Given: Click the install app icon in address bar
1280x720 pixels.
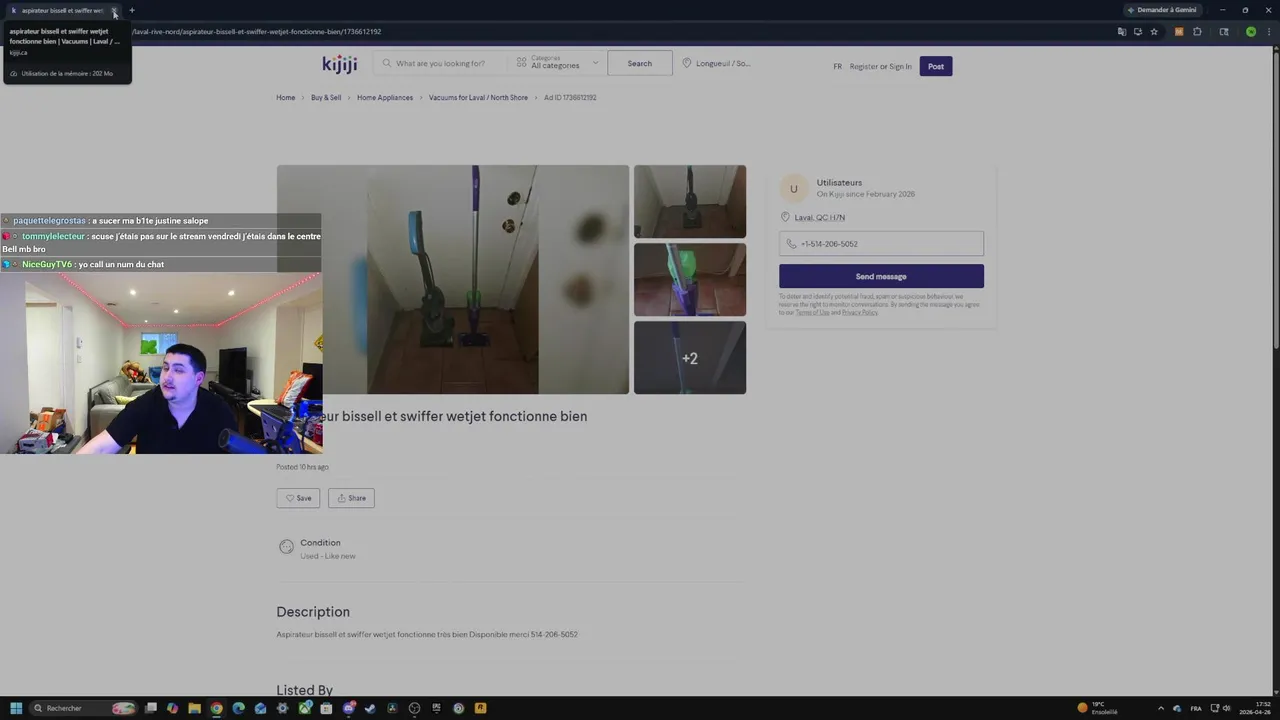Looking at the screenshot, I should tap(1138, 32).
